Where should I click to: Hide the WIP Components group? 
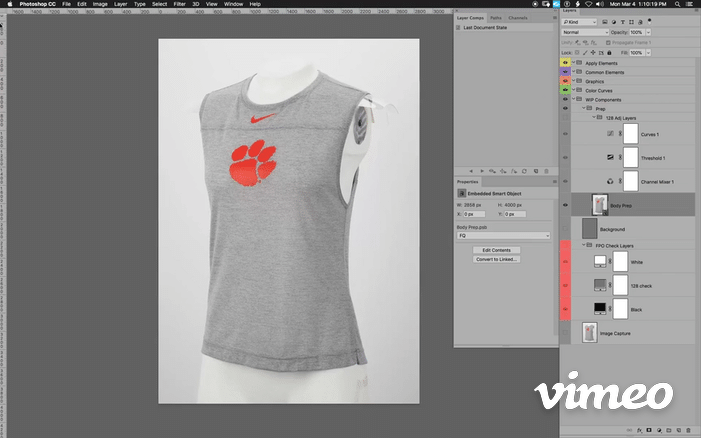pyautogui.click(x=565, y=99)
